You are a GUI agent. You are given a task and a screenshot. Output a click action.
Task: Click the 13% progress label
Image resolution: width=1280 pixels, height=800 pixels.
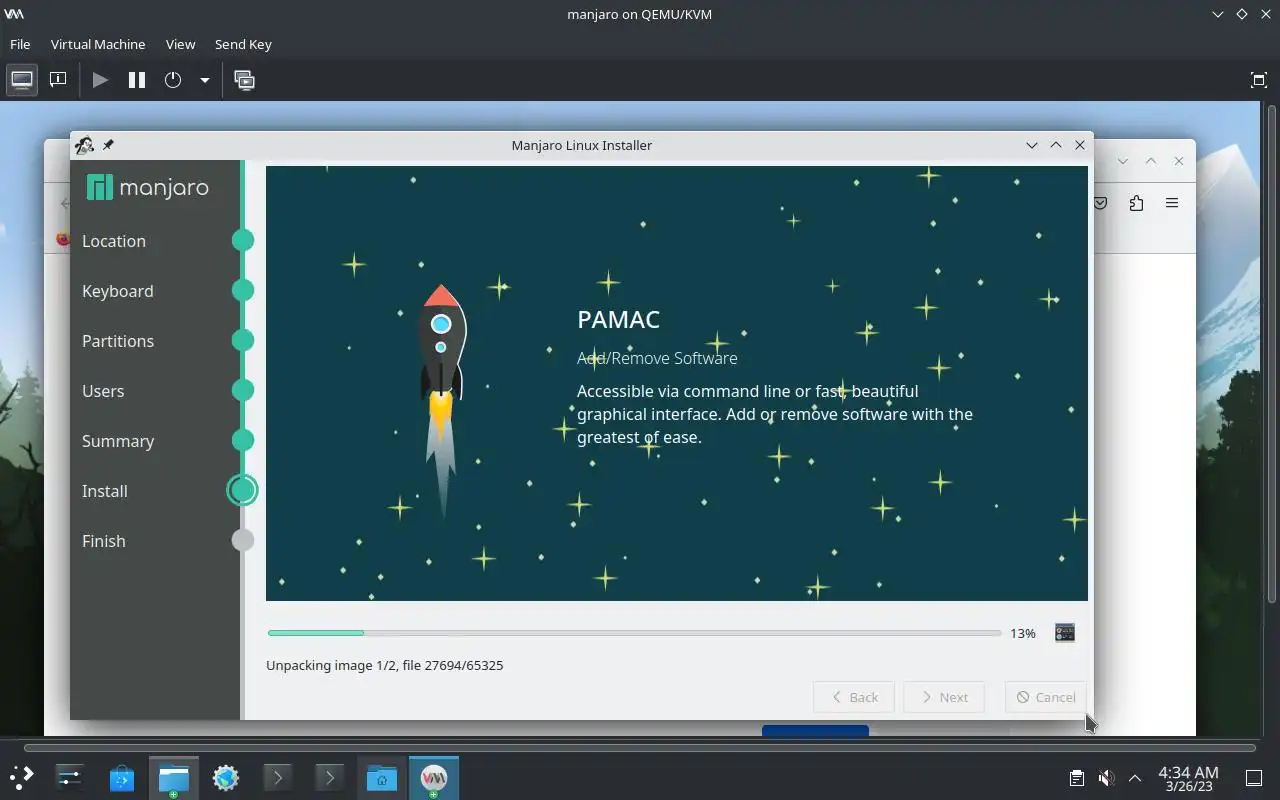click(1023, 633)
